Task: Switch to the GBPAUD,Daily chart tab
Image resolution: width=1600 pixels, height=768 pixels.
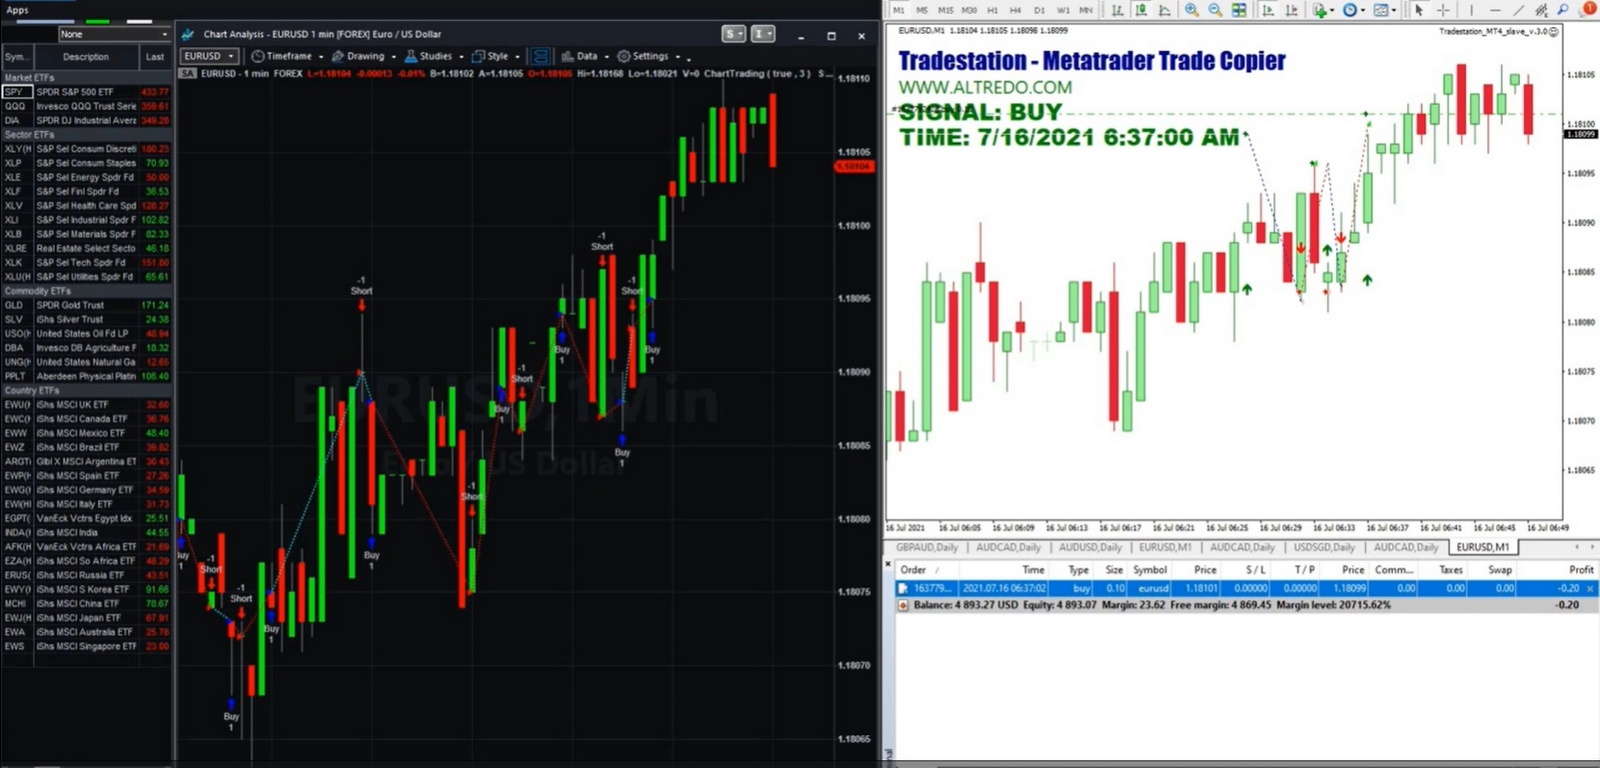Action: [x=927, y=547]
